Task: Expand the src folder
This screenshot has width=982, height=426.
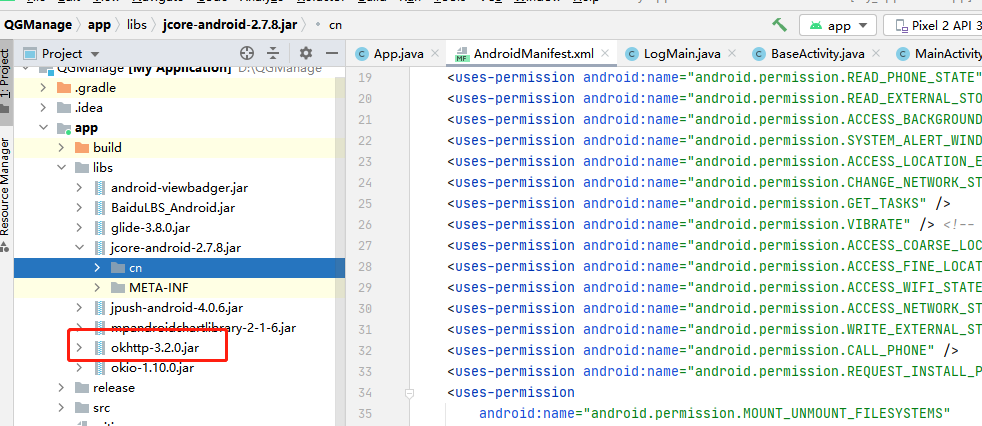Action: [x=61, y=408]
